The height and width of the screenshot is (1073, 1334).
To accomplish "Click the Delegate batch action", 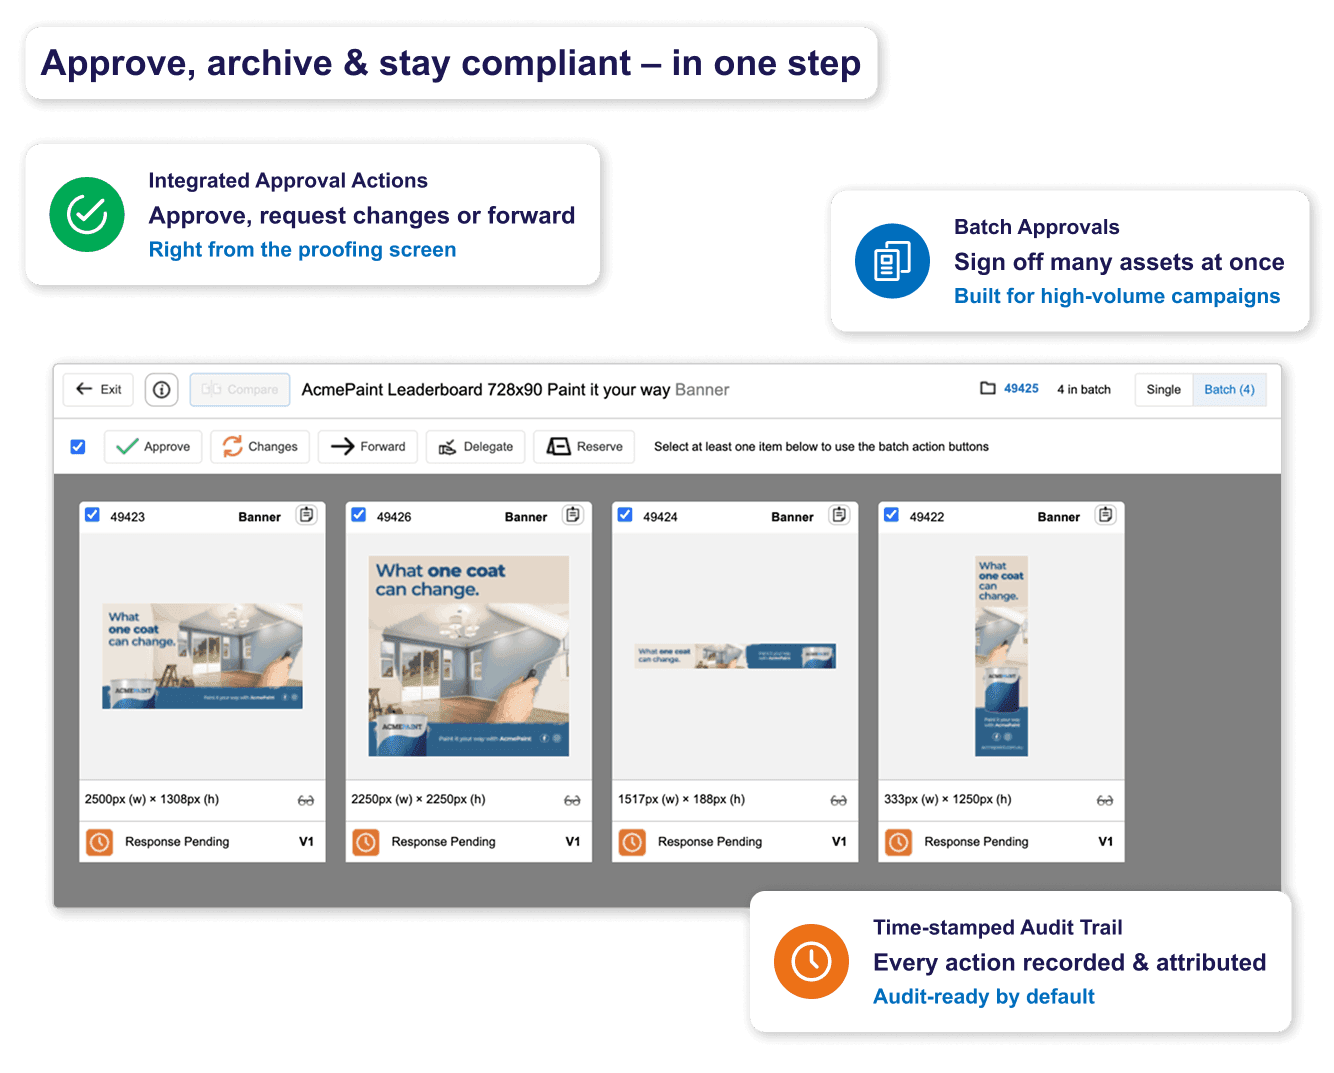I will tap(476, 447).
